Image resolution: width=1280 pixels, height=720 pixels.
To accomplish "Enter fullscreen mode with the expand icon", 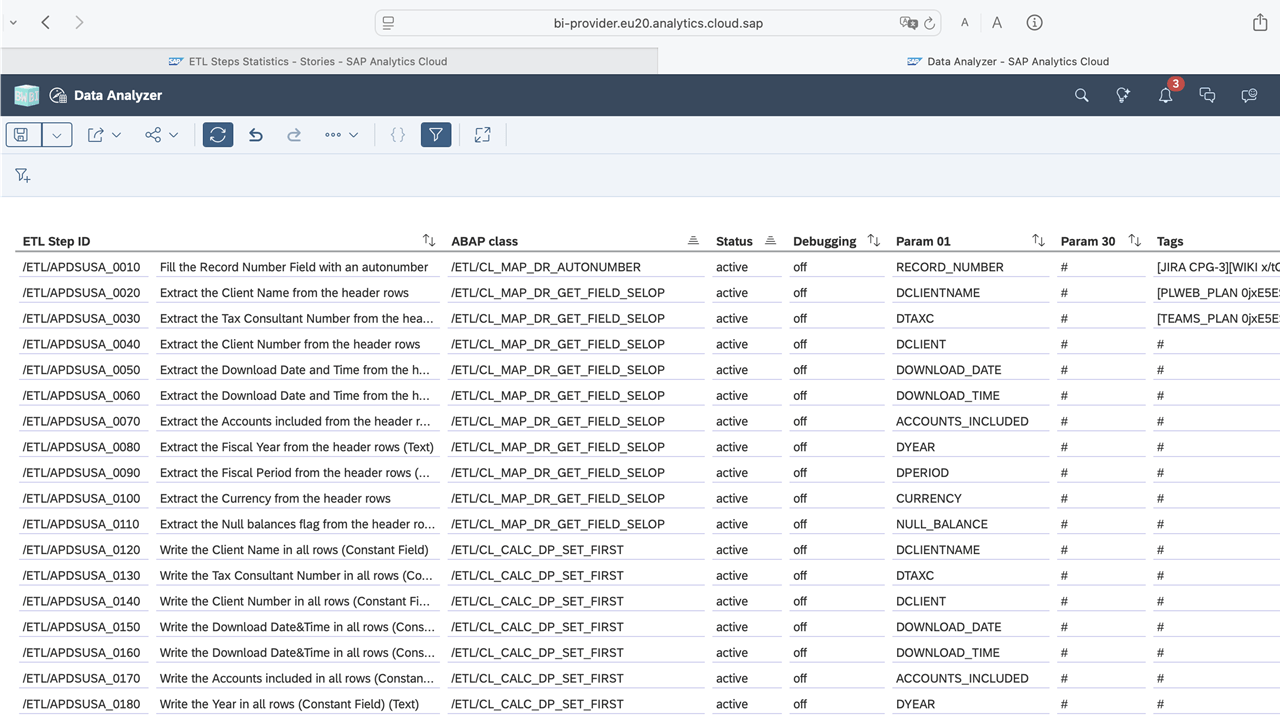I will click(482, 134).
